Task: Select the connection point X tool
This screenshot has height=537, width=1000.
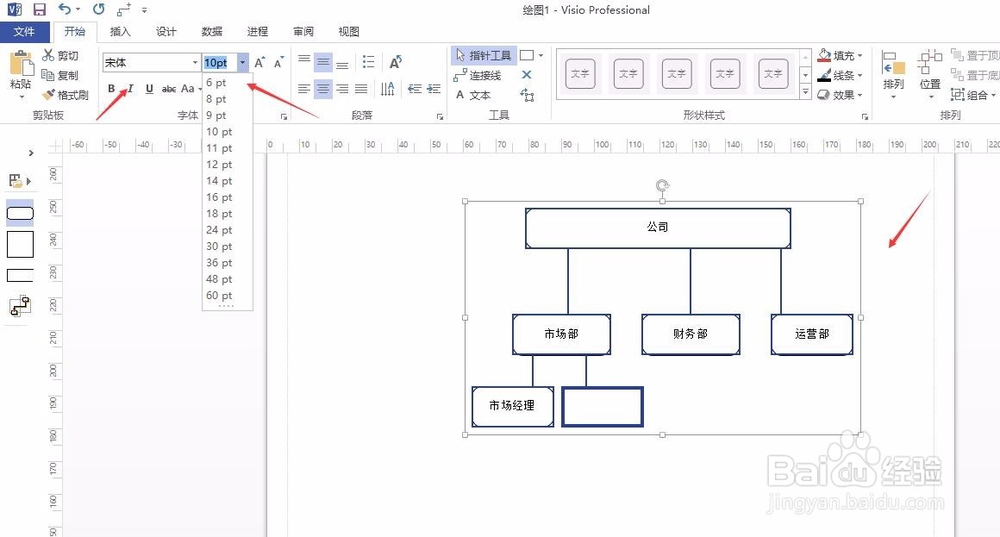Action: coord(526,75)
